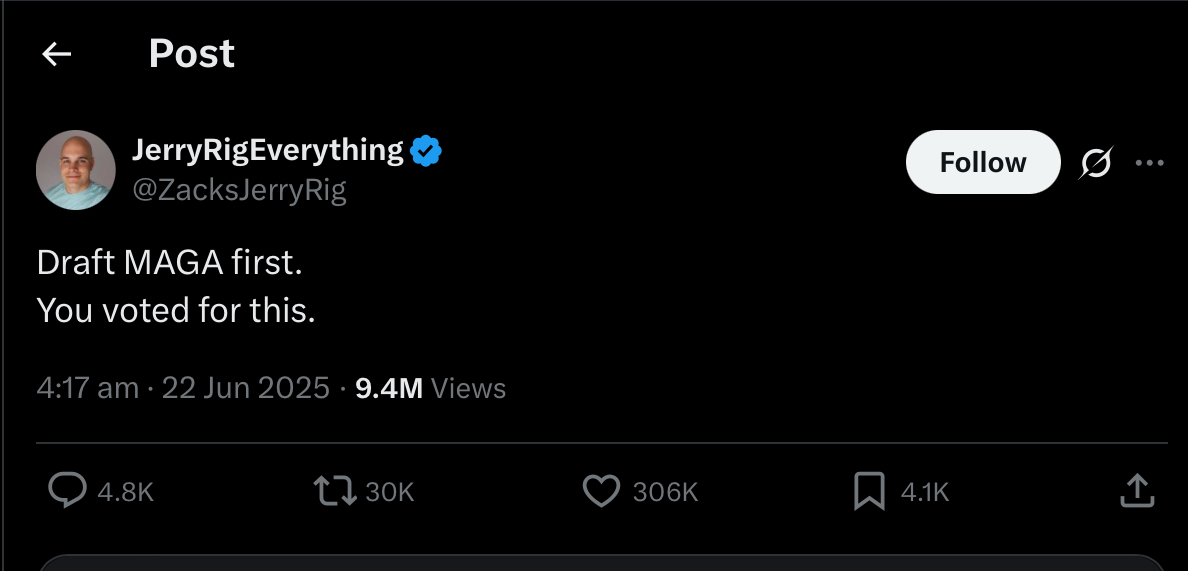Click the 306K likes count
The height and width of the screenshot is (571, 1188).
[x=664, y=493]
